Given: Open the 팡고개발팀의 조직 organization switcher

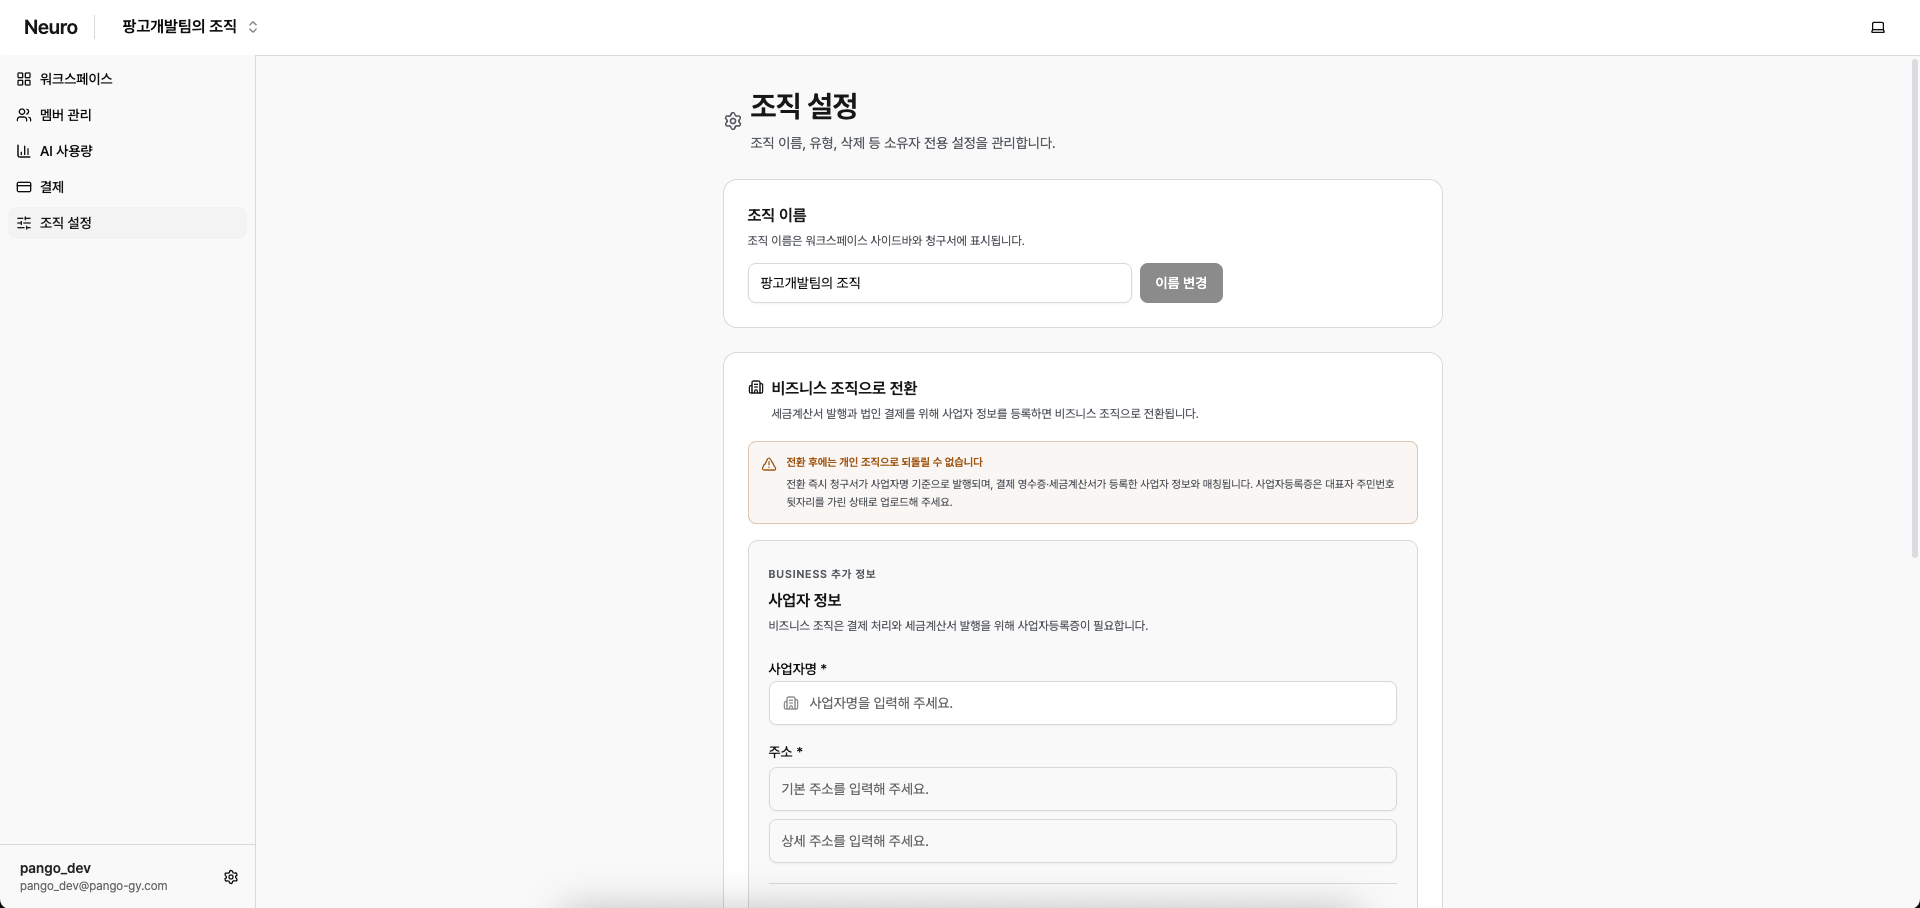Looking at the screenshot, I should pyautogui.click(x=190, y=27).
